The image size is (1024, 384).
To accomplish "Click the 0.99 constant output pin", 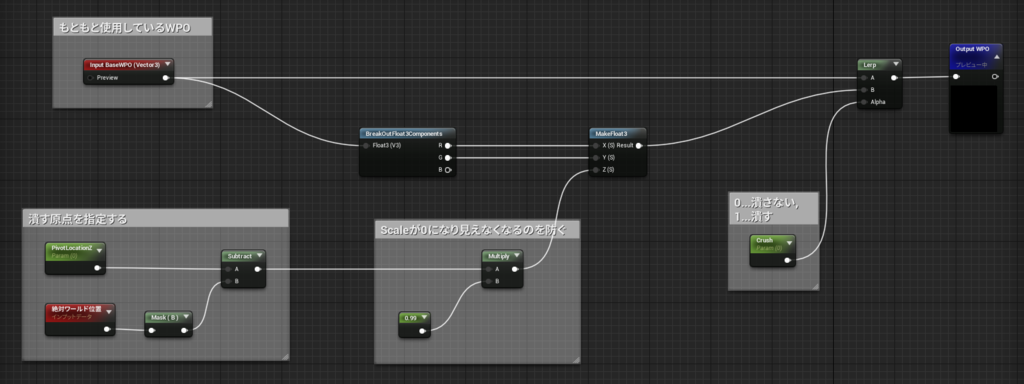I will [423, 331].
